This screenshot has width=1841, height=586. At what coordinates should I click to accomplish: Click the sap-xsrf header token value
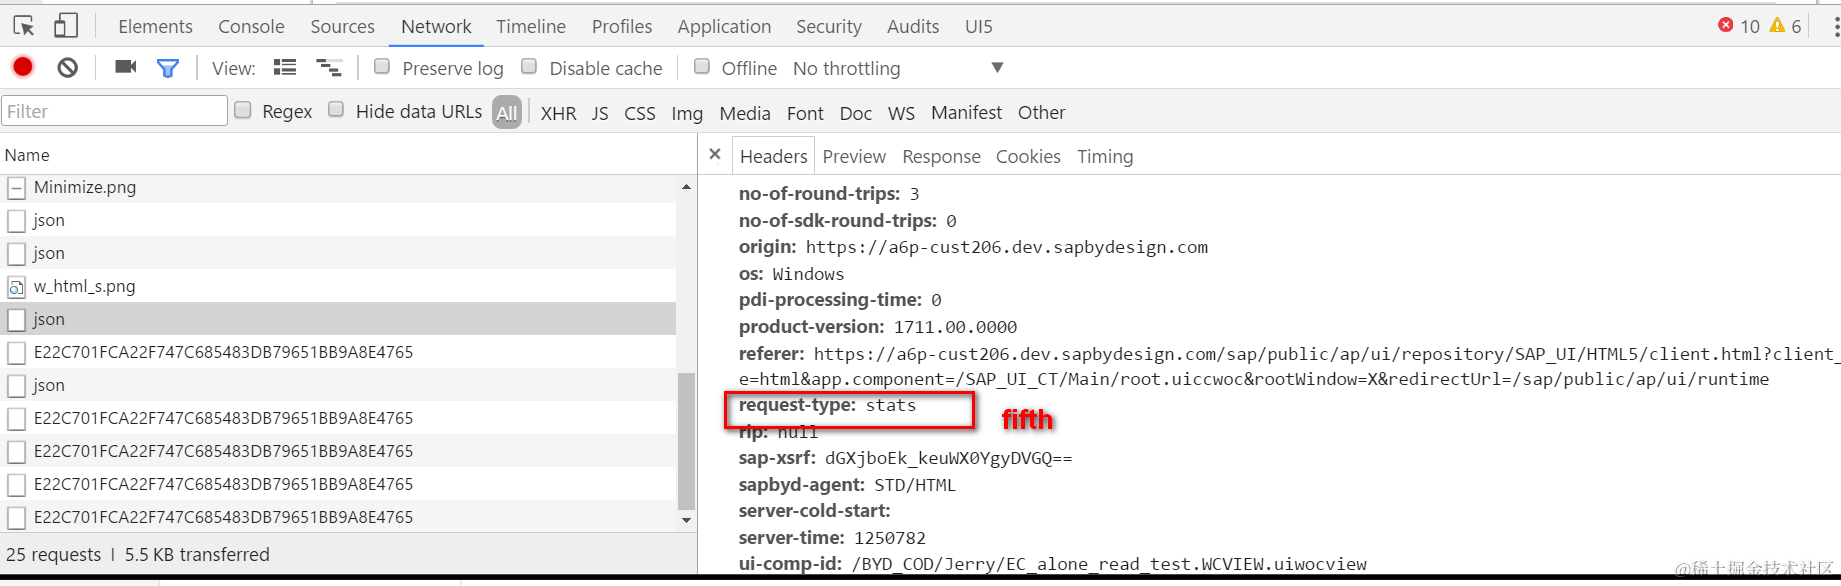[948, 458]
